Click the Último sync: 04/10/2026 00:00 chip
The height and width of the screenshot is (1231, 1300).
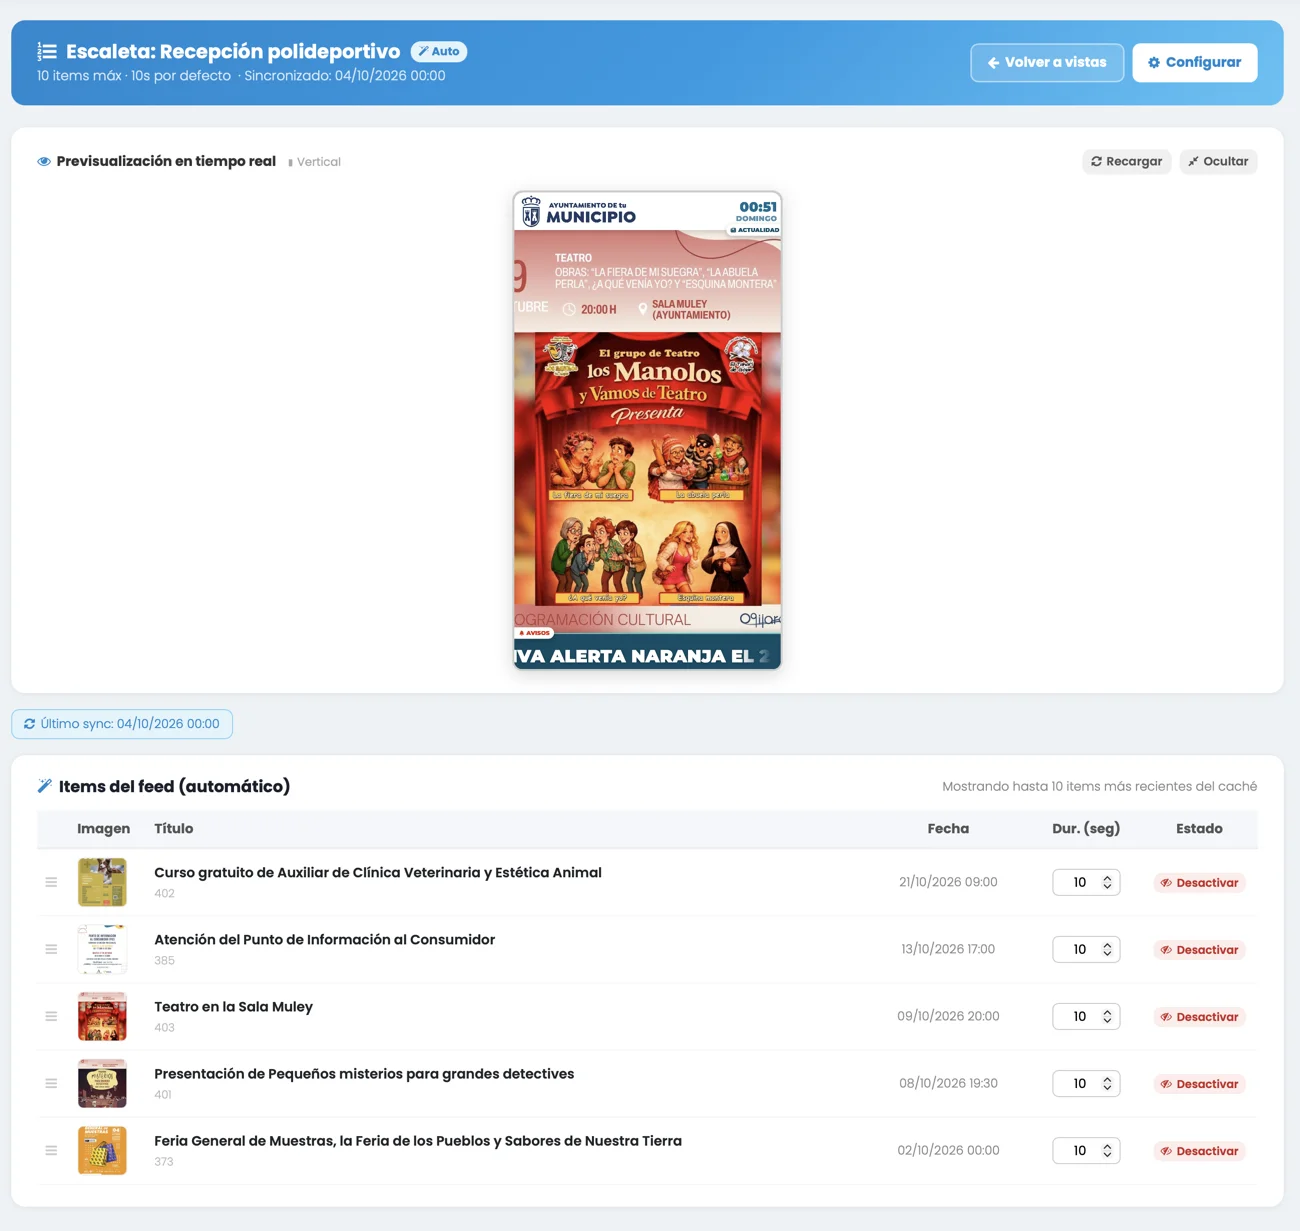122,724
